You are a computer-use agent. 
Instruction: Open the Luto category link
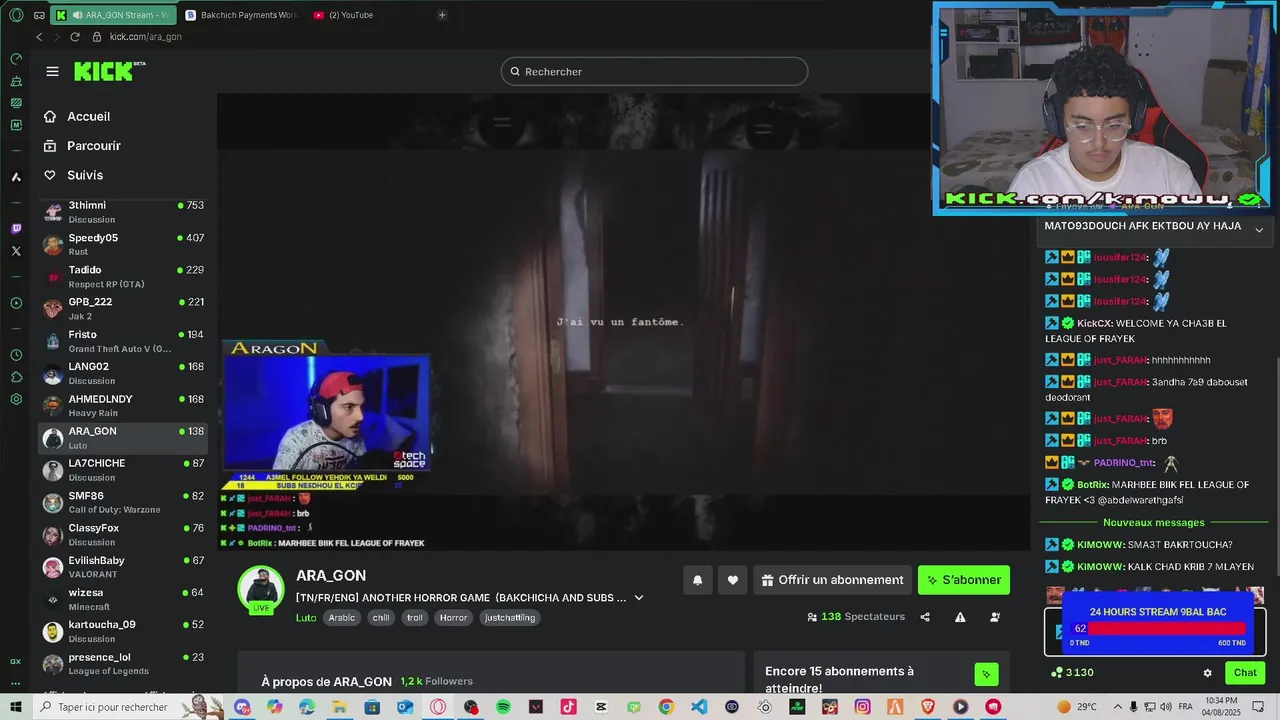306,618
